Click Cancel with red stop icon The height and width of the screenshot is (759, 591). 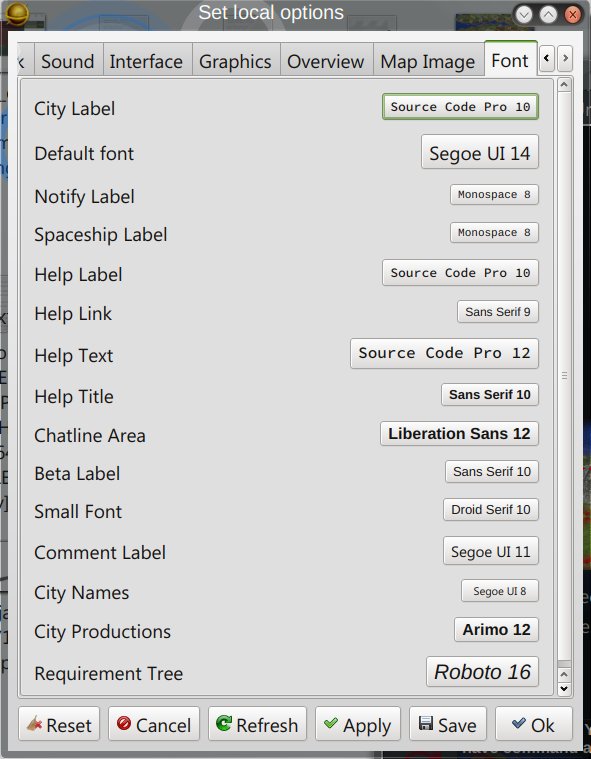click(154, 724)
